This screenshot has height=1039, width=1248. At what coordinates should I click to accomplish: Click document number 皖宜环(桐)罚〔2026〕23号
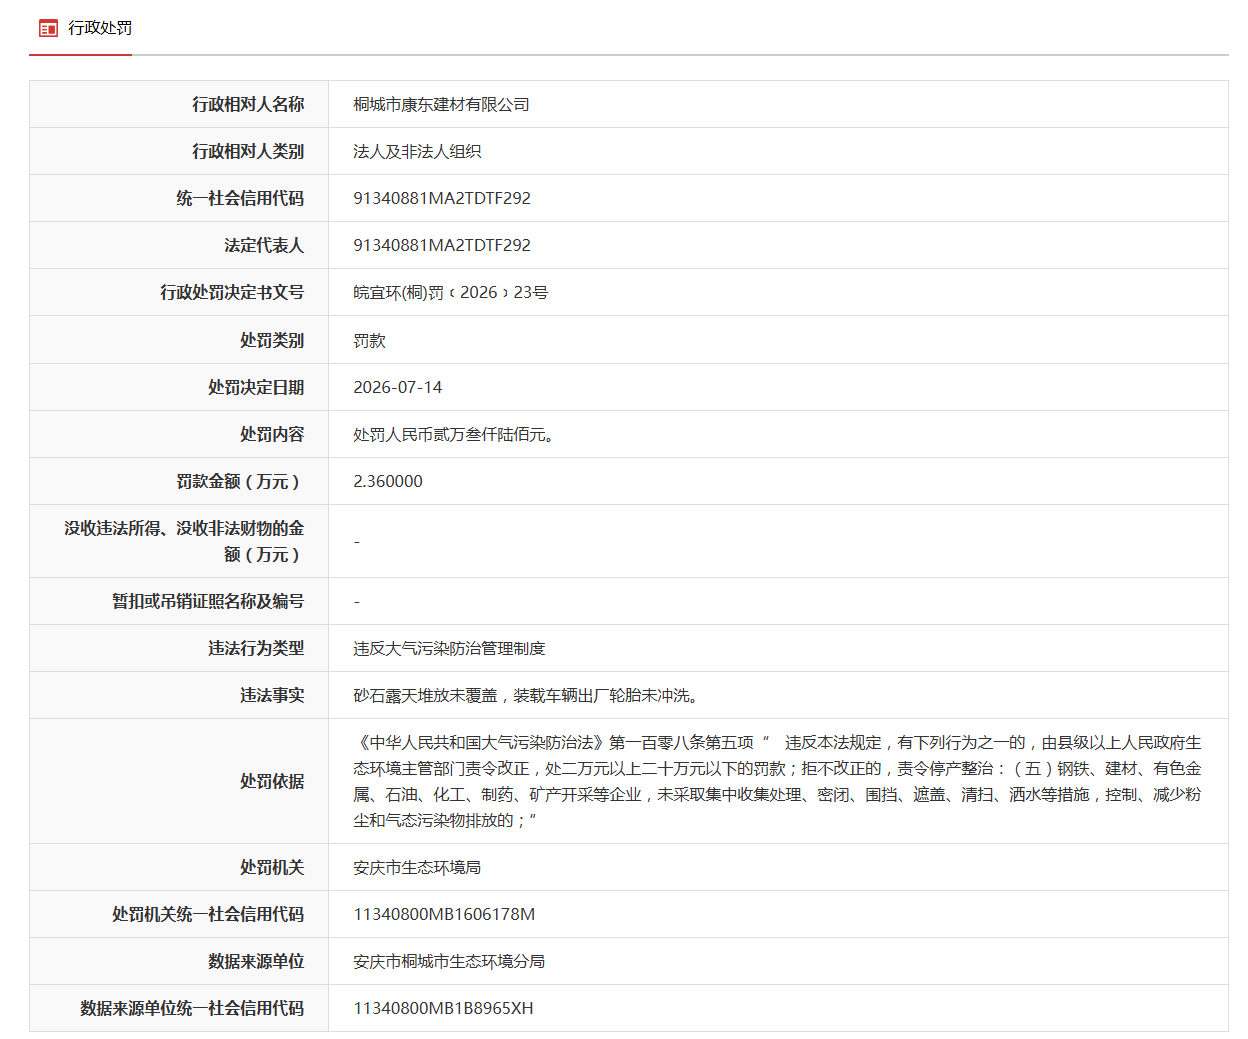pyautogui.click(x=451, y=292)
